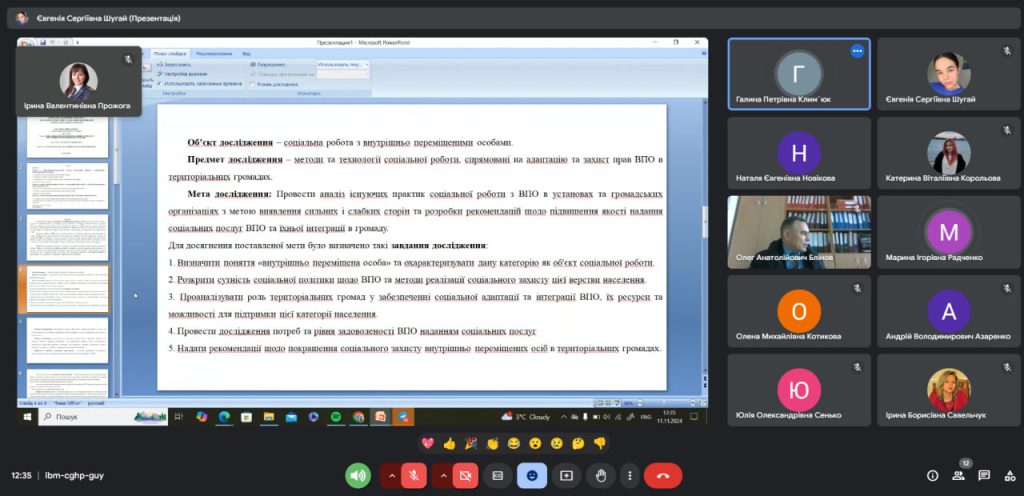Click the Present now screen-share icon

coord(566,475)
